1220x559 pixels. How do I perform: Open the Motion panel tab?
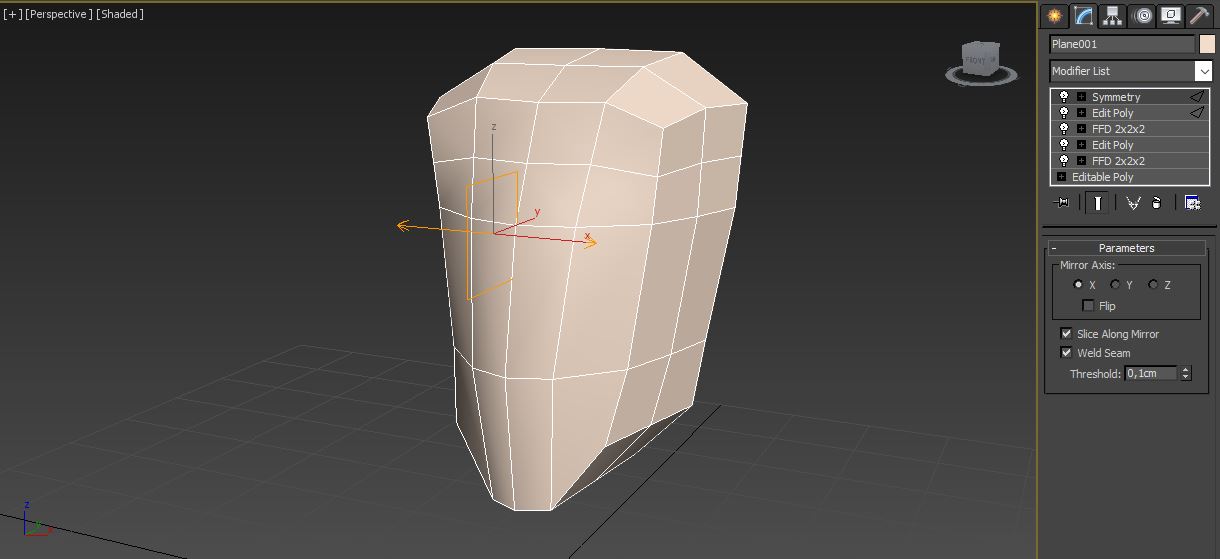tap(1142, 16)
